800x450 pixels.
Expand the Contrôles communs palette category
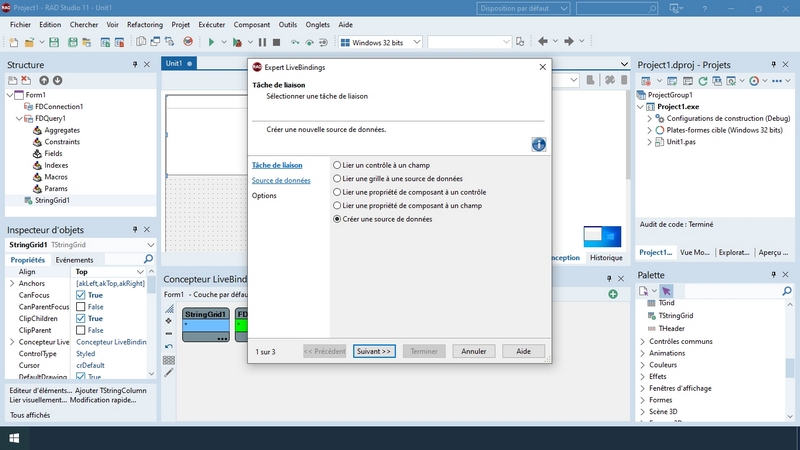tap(641, 341)
